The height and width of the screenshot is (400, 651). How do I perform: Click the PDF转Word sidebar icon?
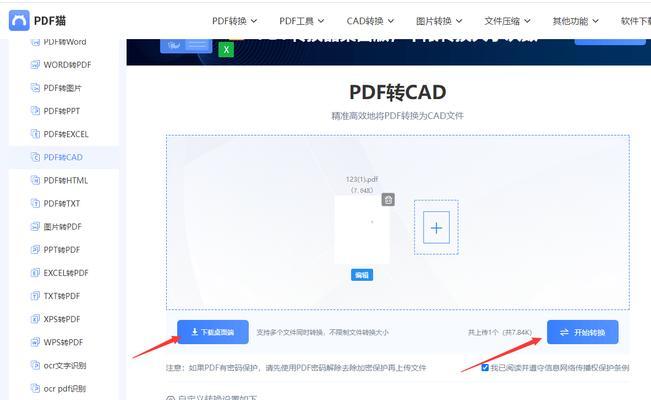click(x=35, y=42)
